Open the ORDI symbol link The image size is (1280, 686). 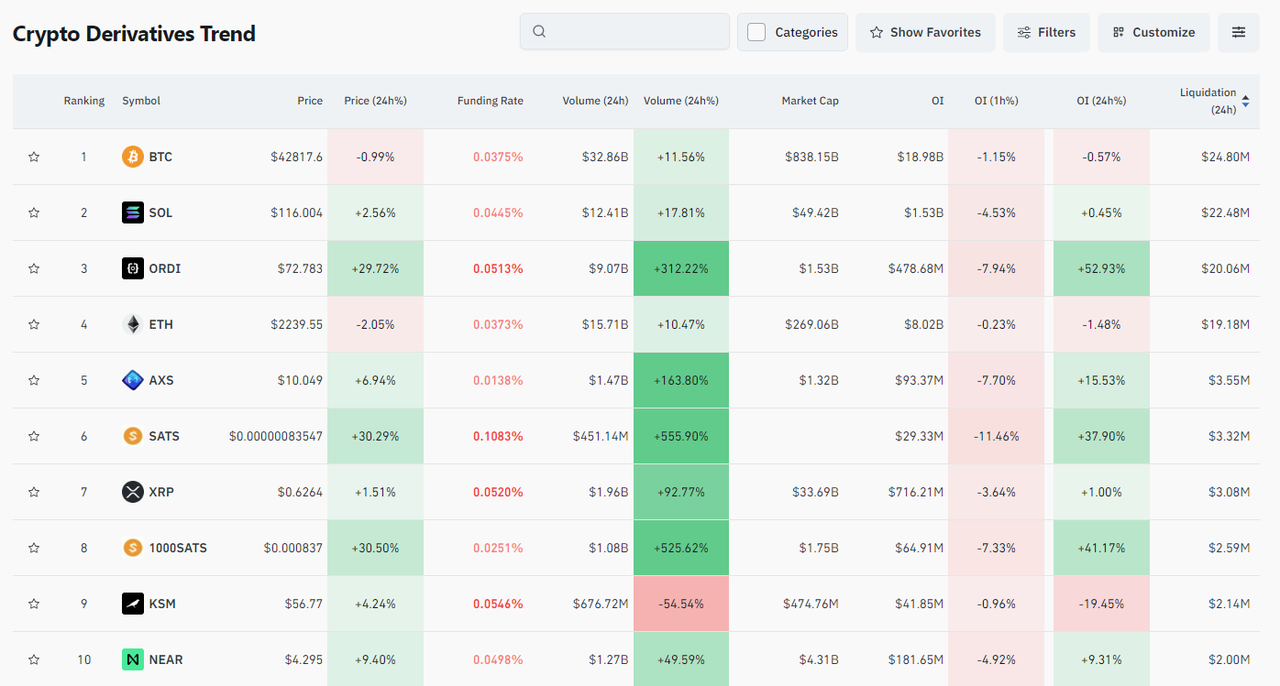tap(165, 269)
